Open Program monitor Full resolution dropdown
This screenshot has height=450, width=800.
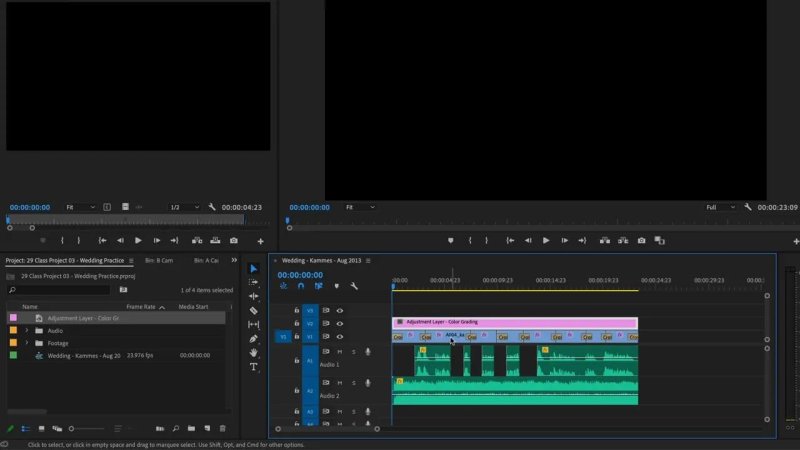tap(720, 207)
